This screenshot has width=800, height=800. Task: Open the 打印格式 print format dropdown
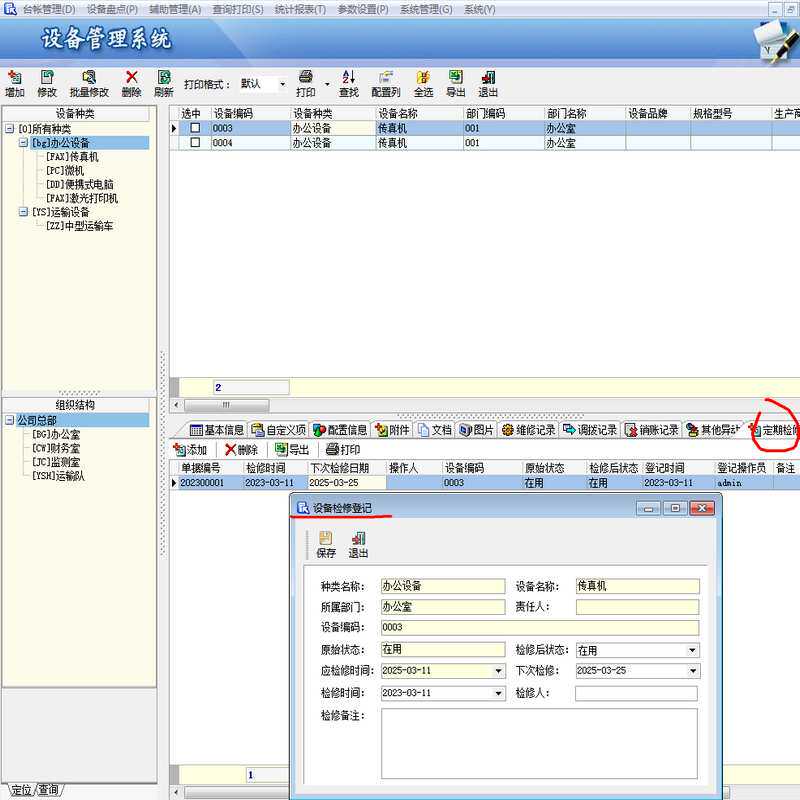tap(283, 84)
